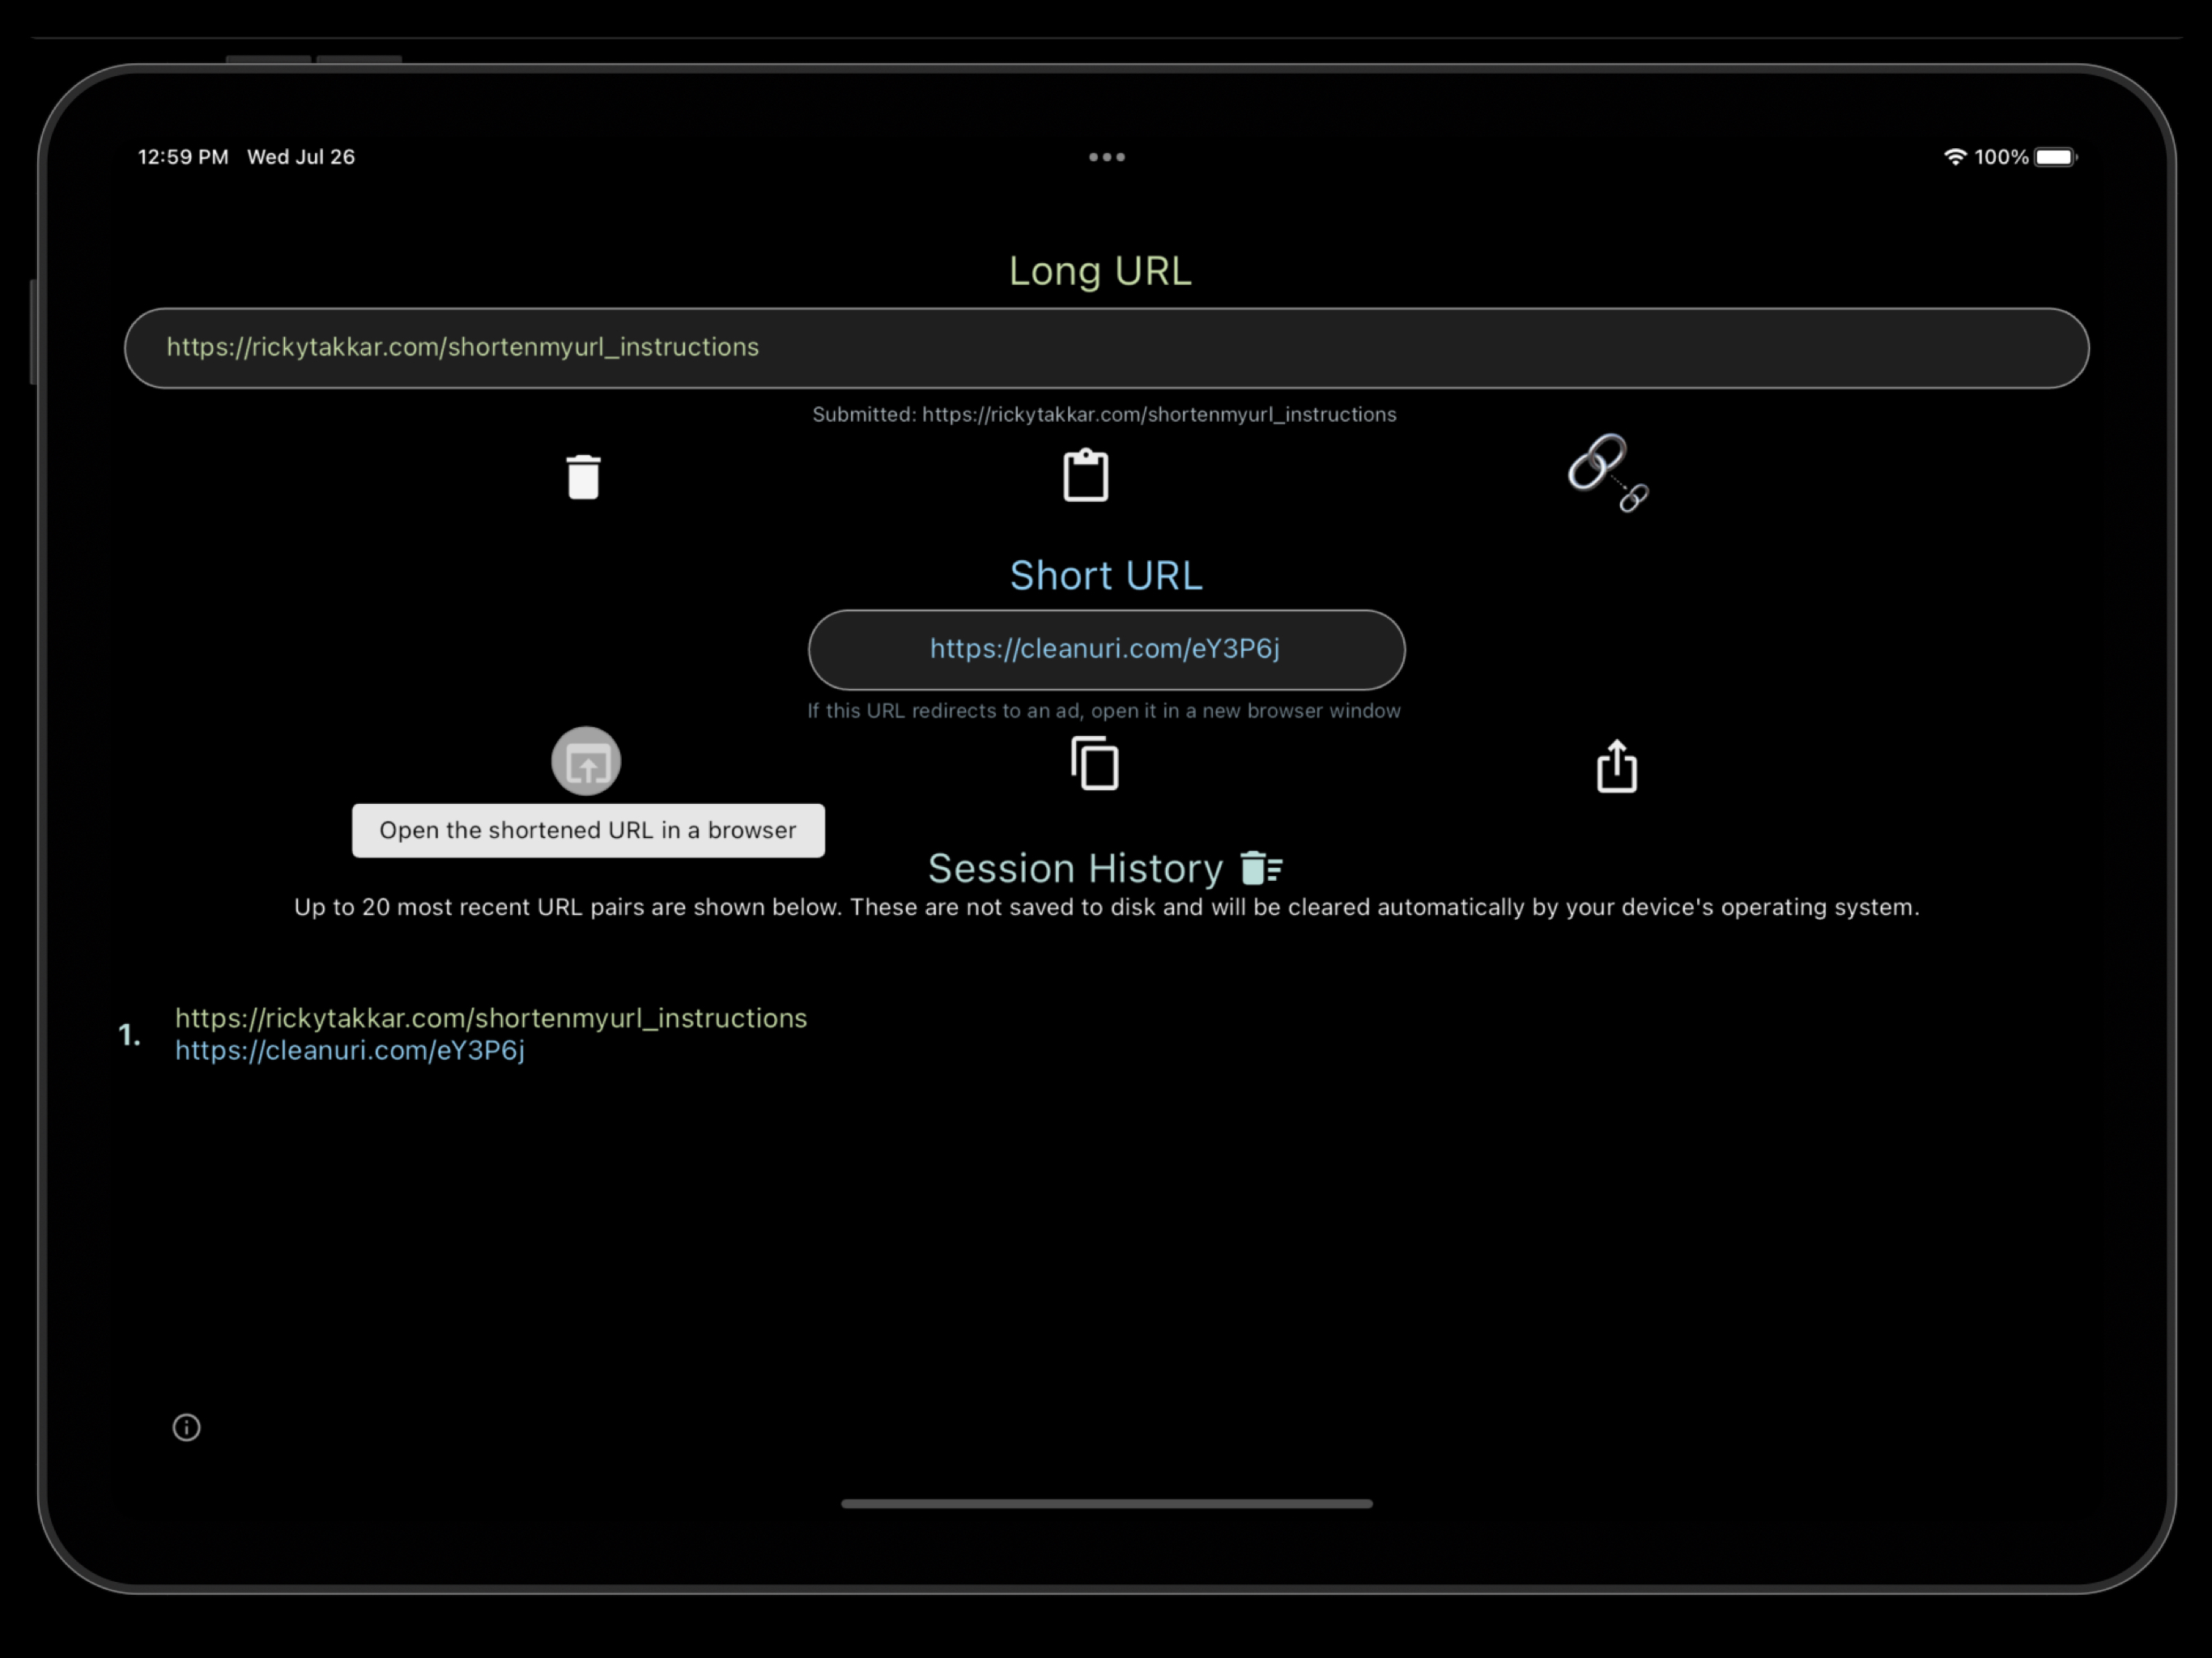Open rickytakkar.com link in session history
The width and height of the screenshot is (2212, 1658).
[491, 1018]
